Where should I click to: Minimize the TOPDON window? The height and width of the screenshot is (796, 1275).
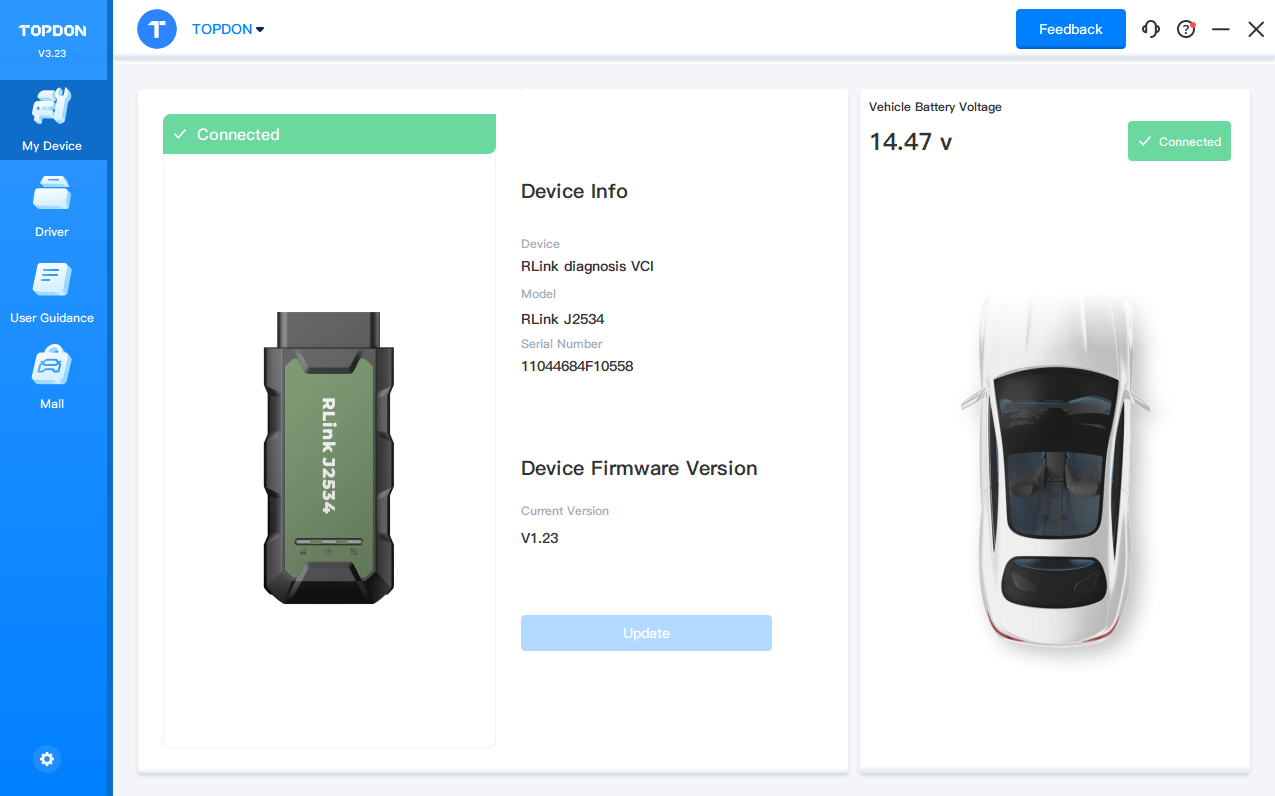[1220, 29]
